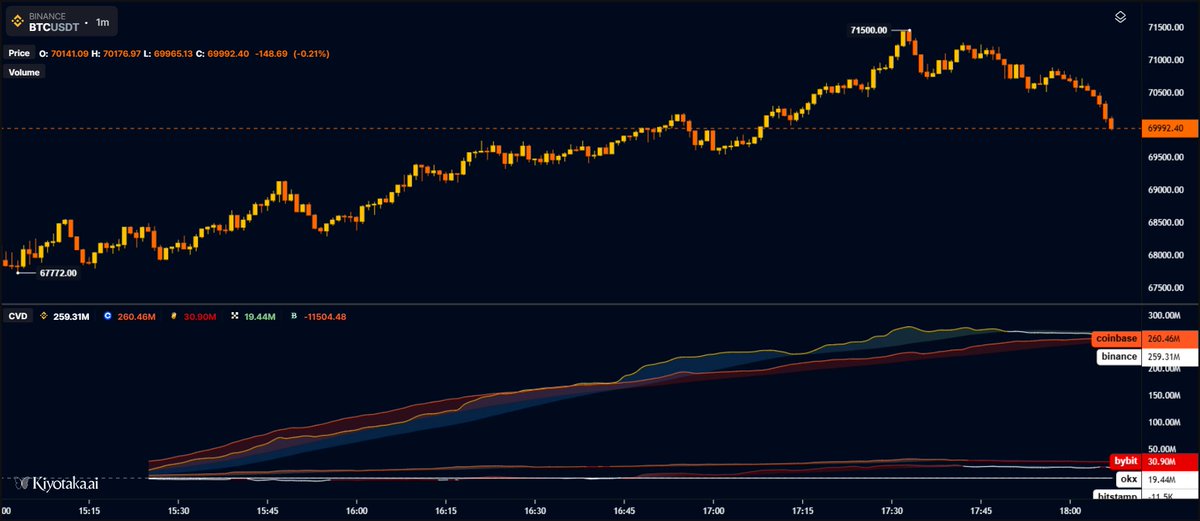The image size is (1200, 521).
Task: Click the 18:00 time axis label
Action: [x=1068, y=509]
